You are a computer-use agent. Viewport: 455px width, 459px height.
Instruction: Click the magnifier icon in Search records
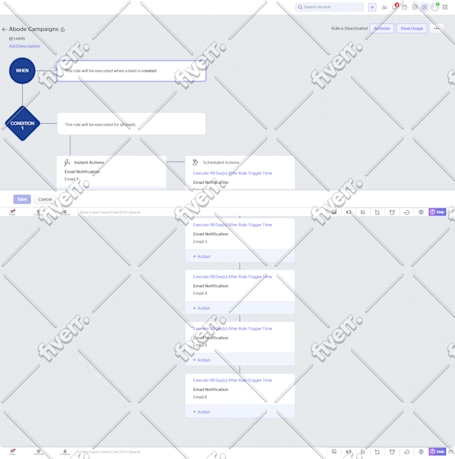tap(300, 7)
